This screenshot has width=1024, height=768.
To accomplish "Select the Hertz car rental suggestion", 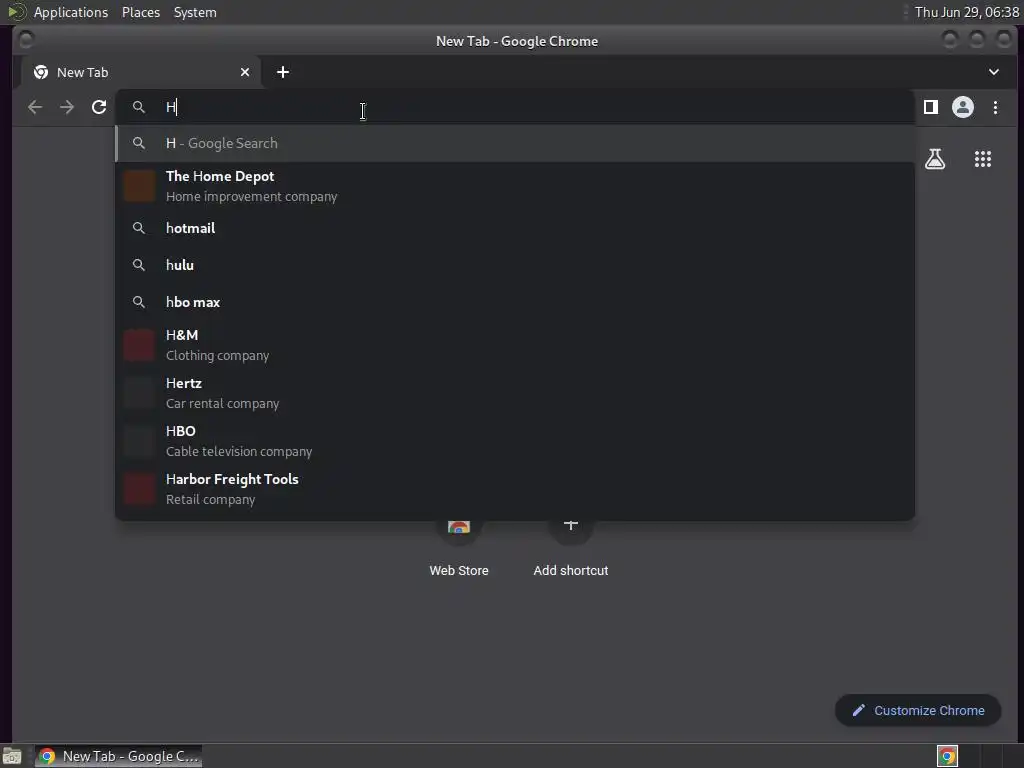I will [515, 392].
